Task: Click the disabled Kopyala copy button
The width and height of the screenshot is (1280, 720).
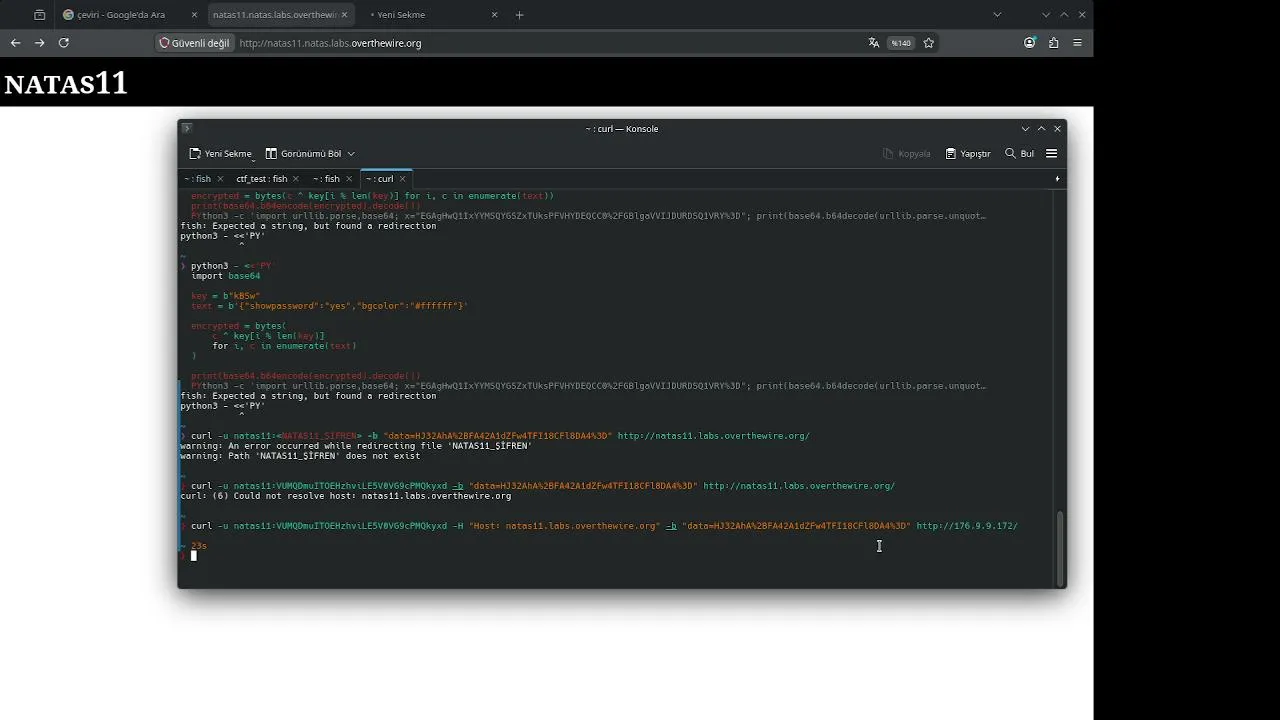Action: 907,153
